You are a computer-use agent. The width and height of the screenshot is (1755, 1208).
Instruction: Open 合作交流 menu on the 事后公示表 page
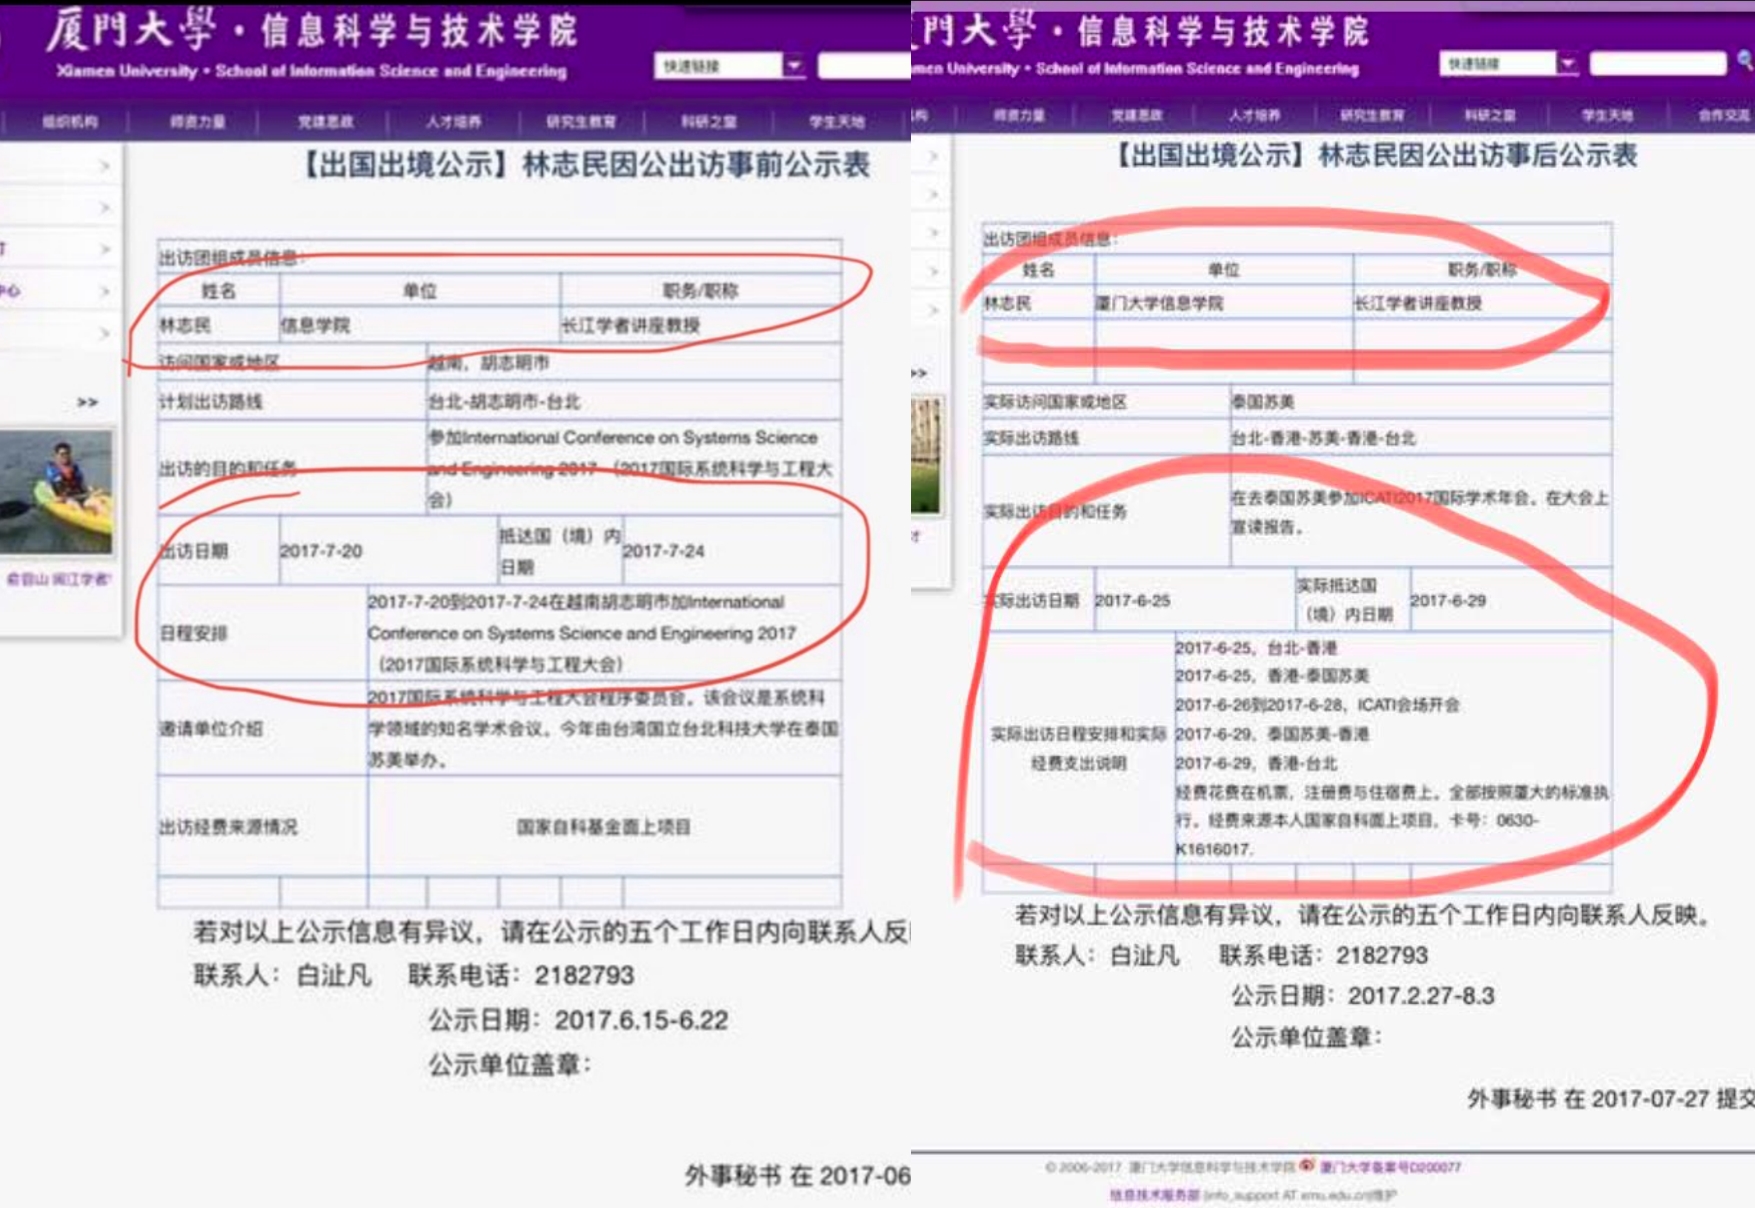[1725, 115]
